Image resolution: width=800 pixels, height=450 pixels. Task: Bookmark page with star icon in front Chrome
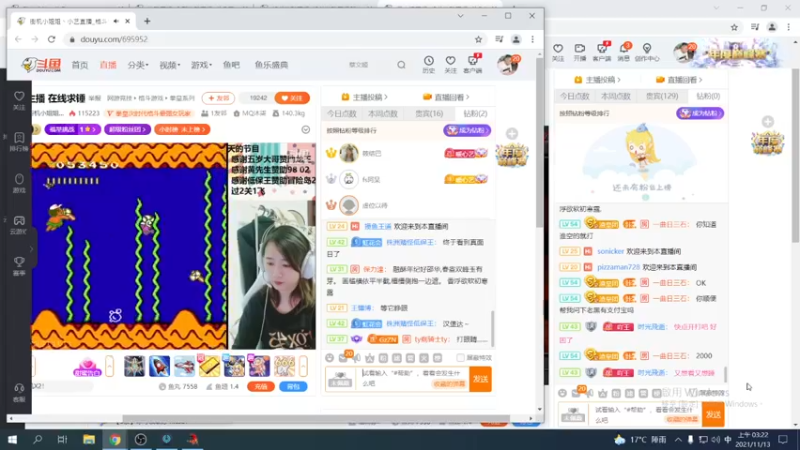pos(479,39)
